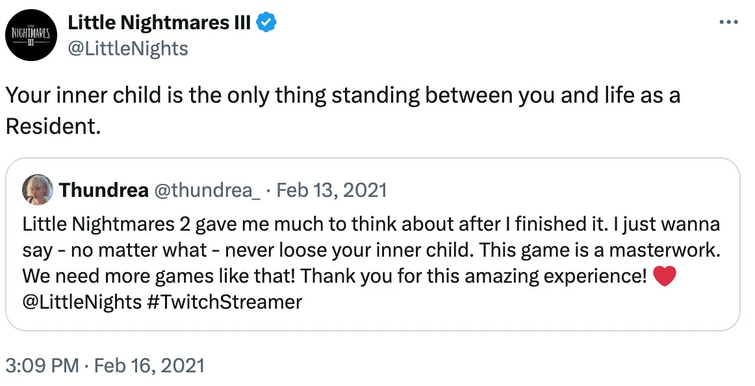Click the red heart emoji

(665, 276)
